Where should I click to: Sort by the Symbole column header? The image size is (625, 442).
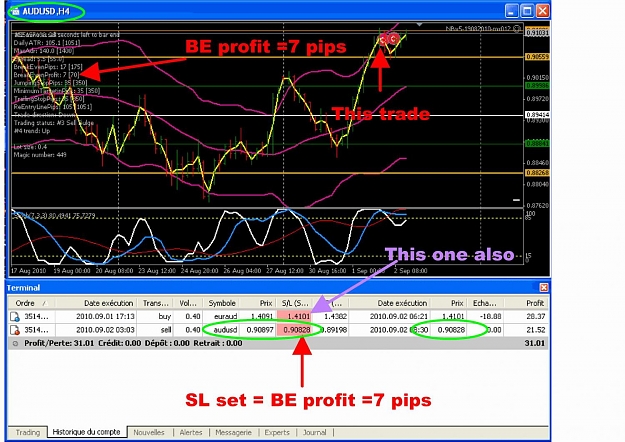click(222, 303)
